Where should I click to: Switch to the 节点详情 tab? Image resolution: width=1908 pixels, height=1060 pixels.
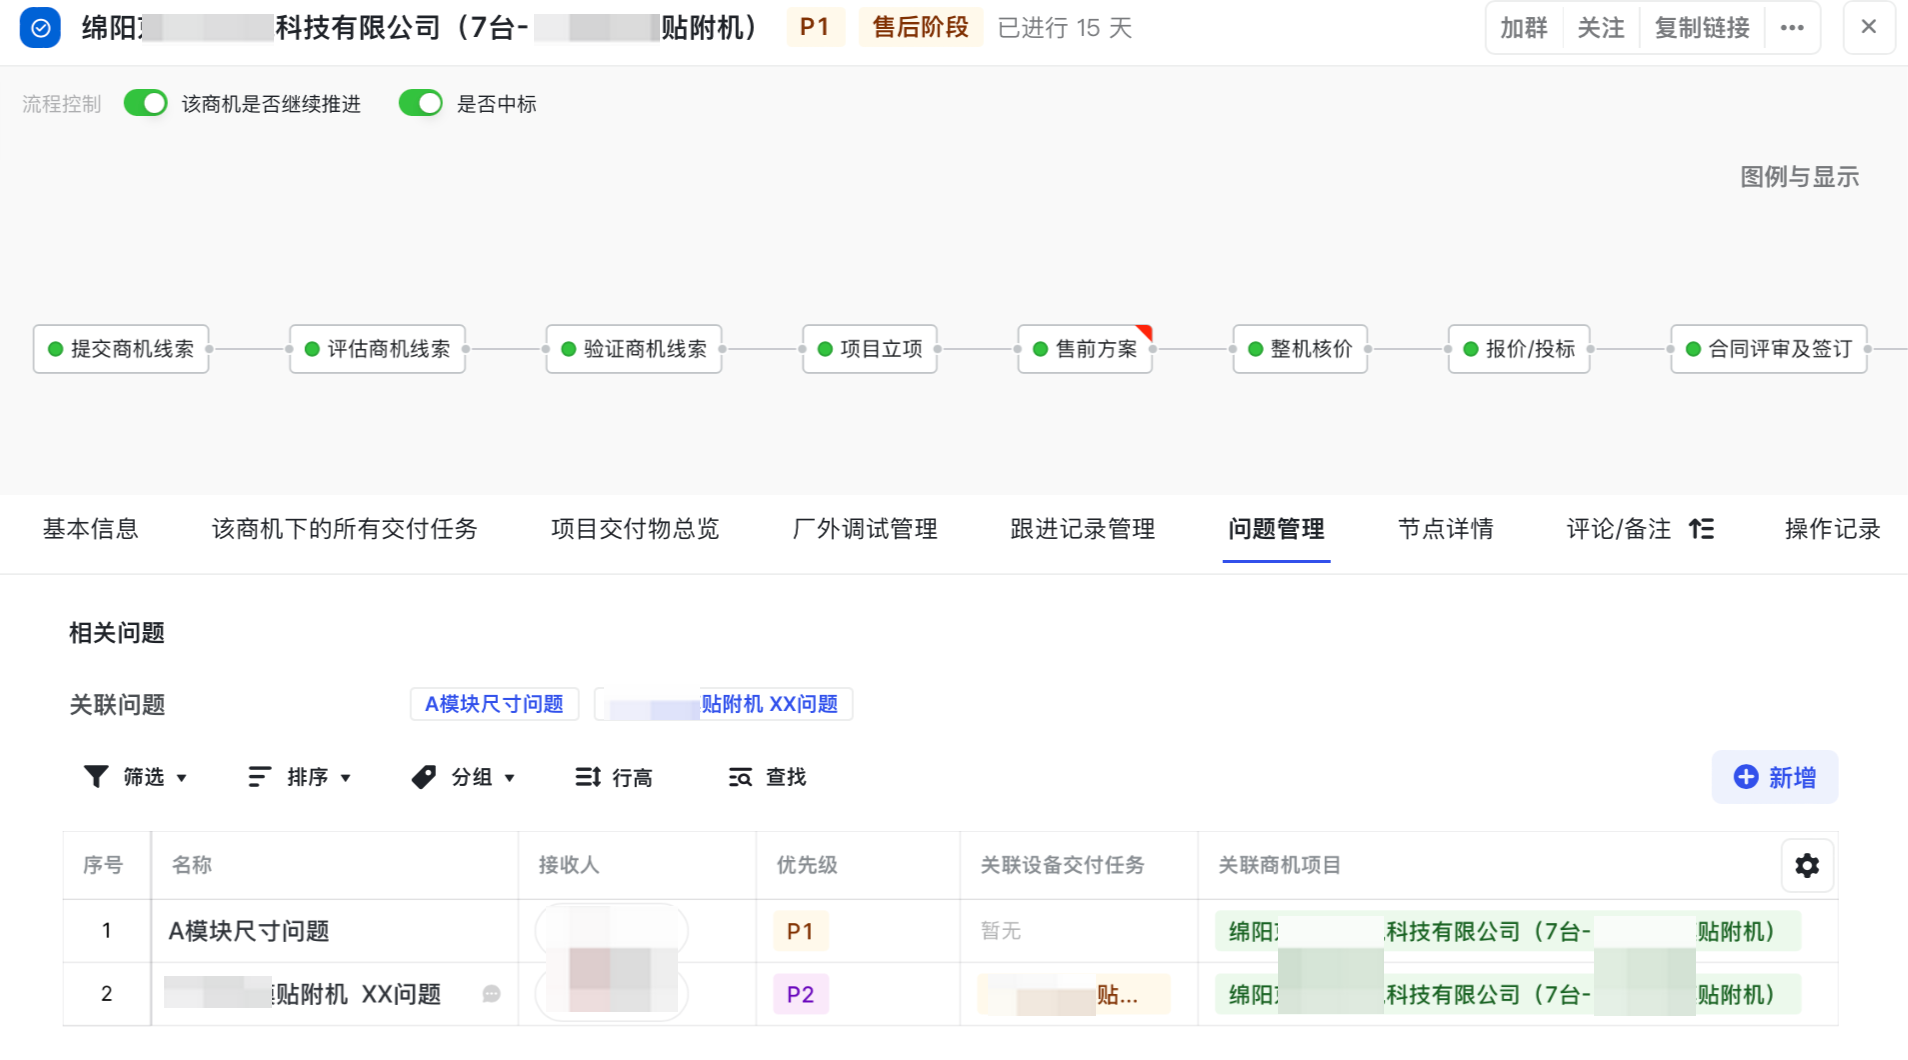point(1445,529)
